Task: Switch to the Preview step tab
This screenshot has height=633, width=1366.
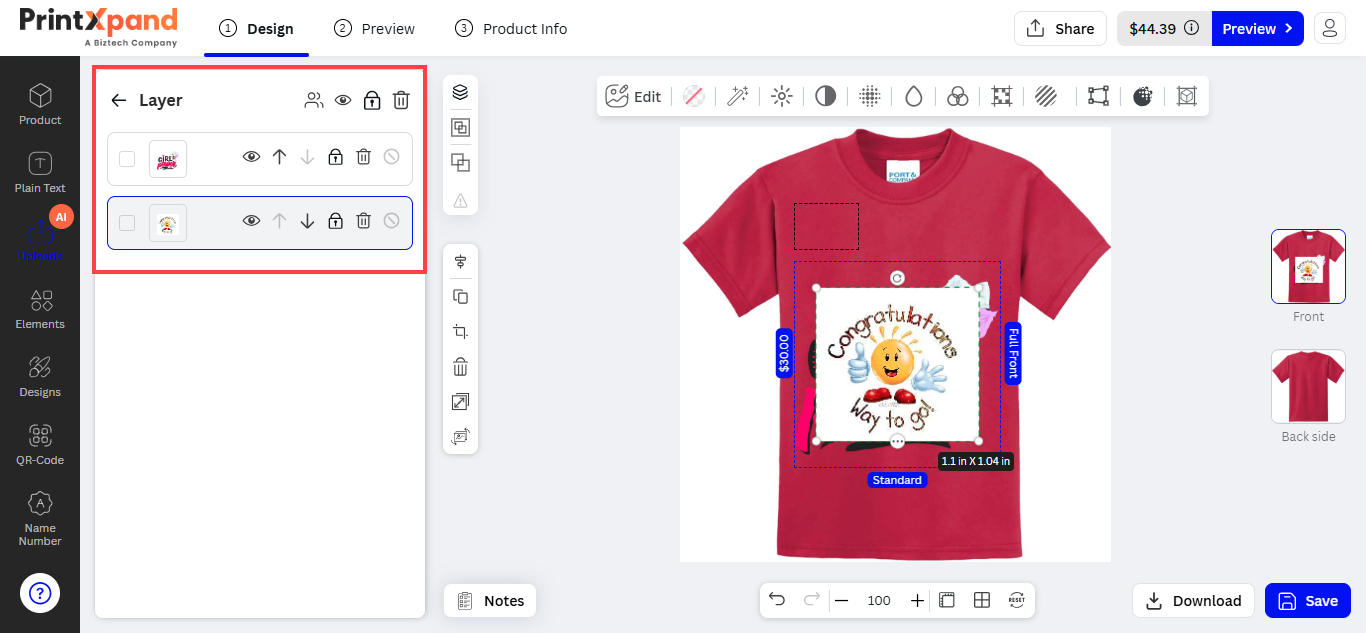Action: 375,29
